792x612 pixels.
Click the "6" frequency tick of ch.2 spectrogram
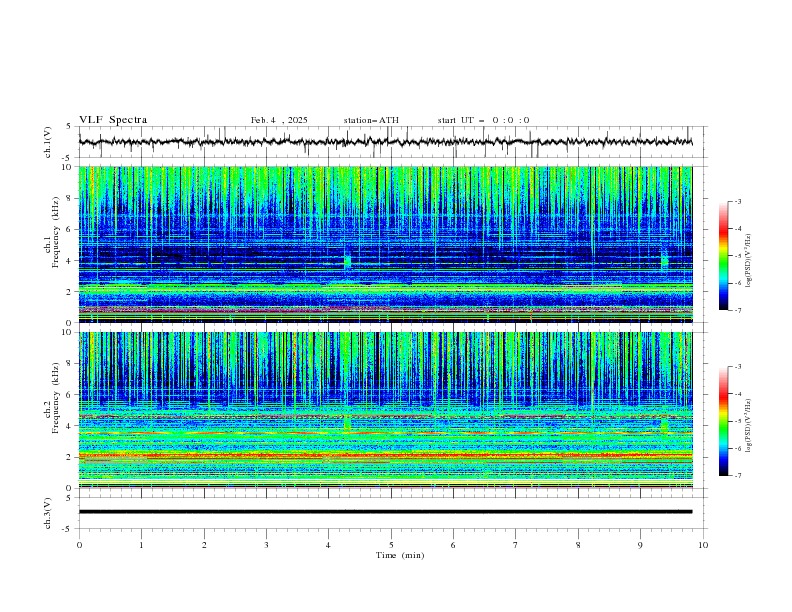[69, 395]
